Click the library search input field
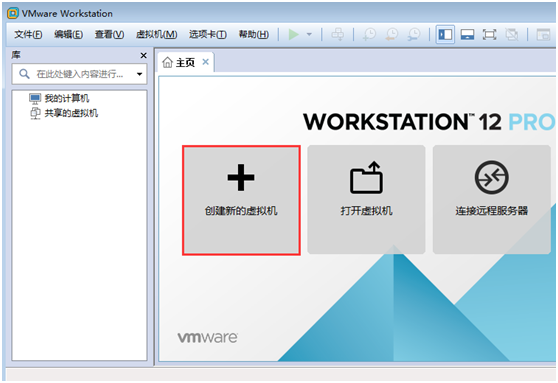558x383 pixels. pyautogui.click(x=79, y=74)
